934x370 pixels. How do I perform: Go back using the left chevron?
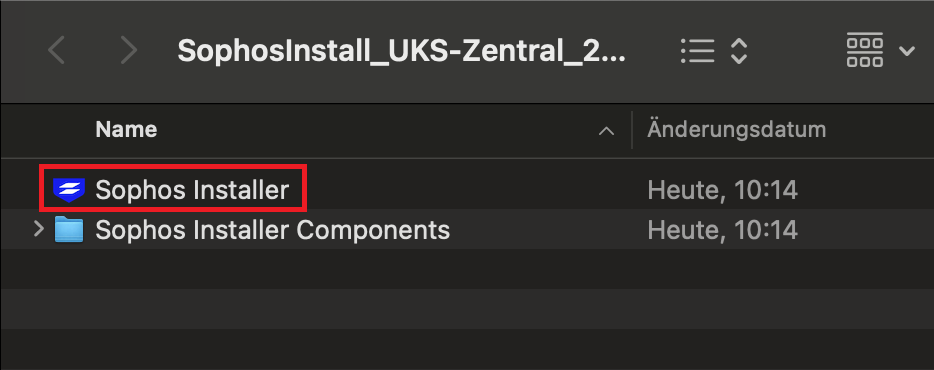click(56, 51)
